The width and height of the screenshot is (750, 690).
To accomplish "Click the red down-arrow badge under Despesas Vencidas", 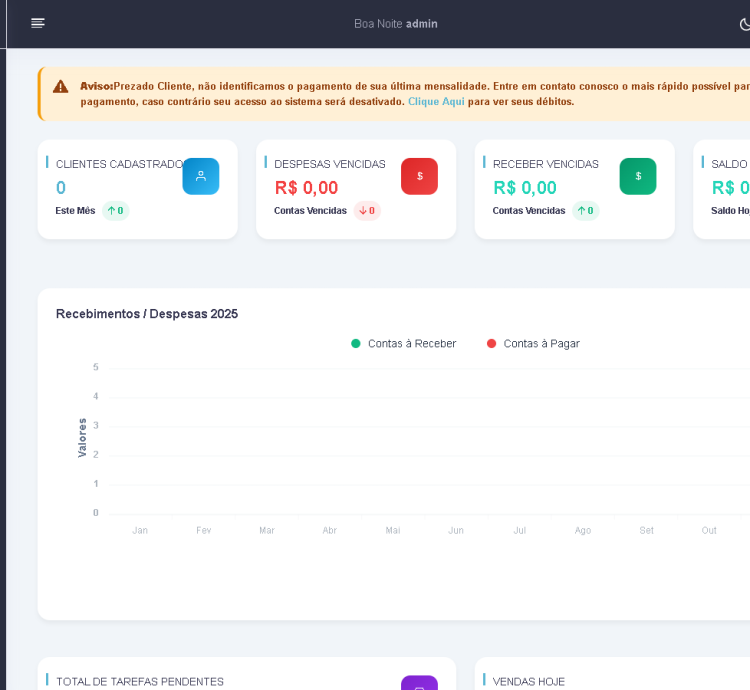I will [x=367, y=211].
